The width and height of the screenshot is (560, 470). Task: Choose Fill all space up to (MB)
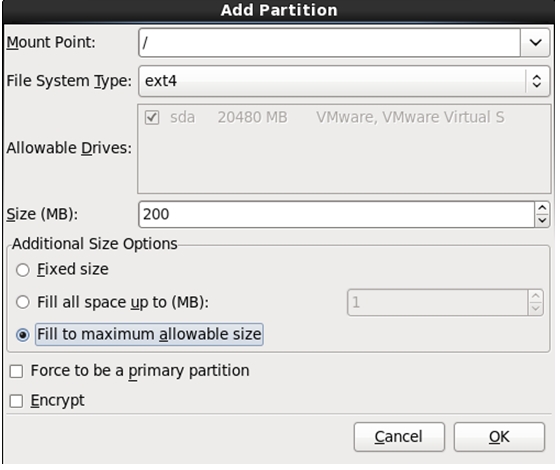click(22, 302)
